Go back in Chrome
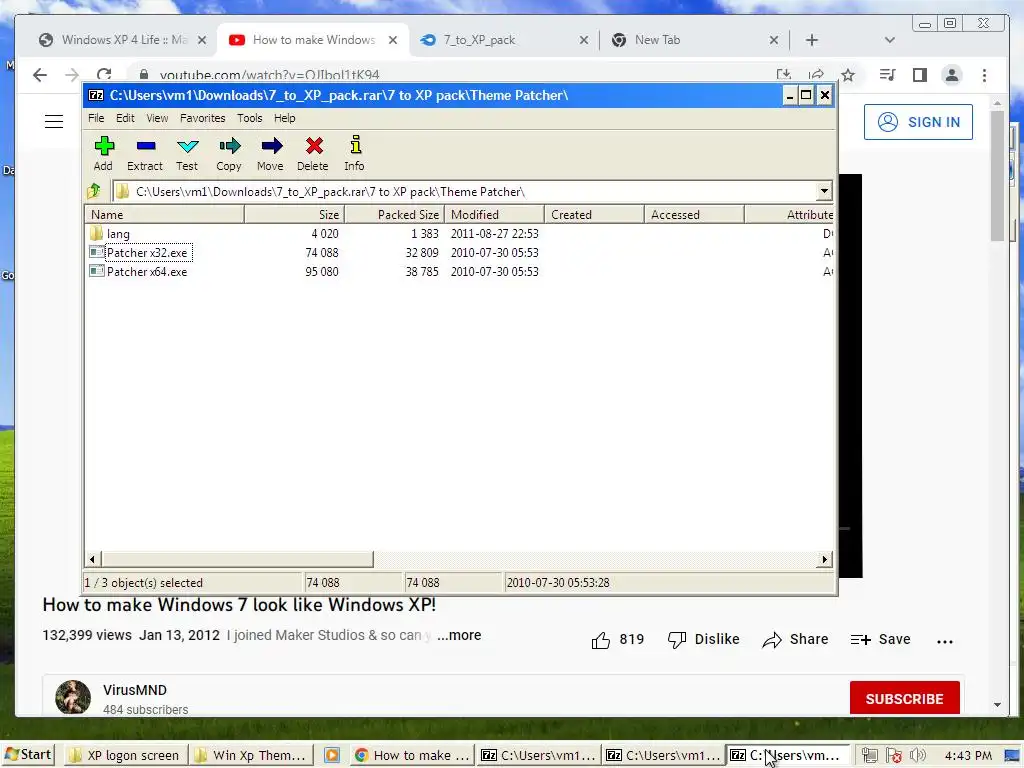Screen dimensions: 1024x768 (x=40, y=75)
